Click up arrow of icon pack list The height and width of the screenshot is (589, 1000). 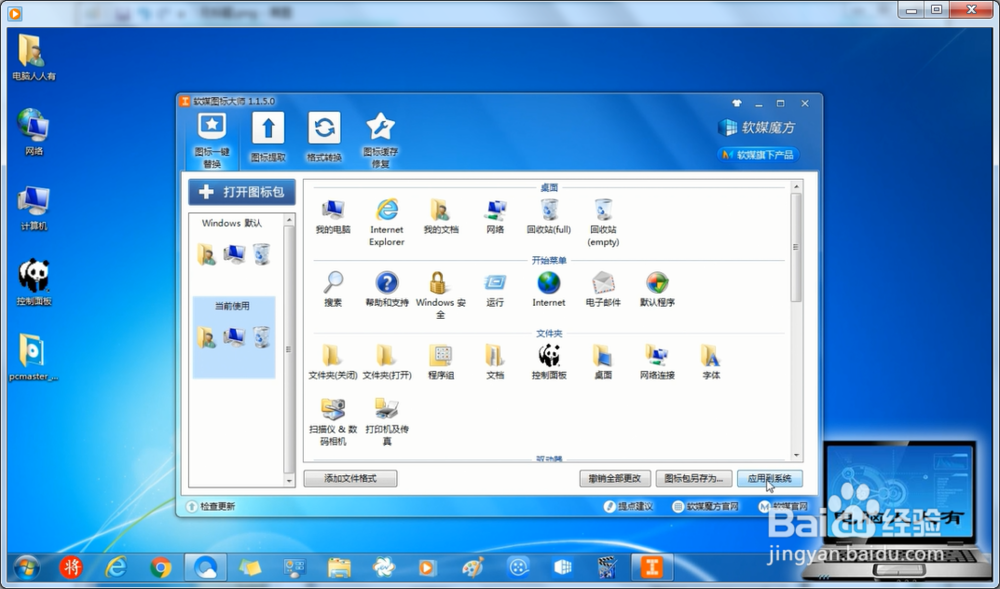290,219
